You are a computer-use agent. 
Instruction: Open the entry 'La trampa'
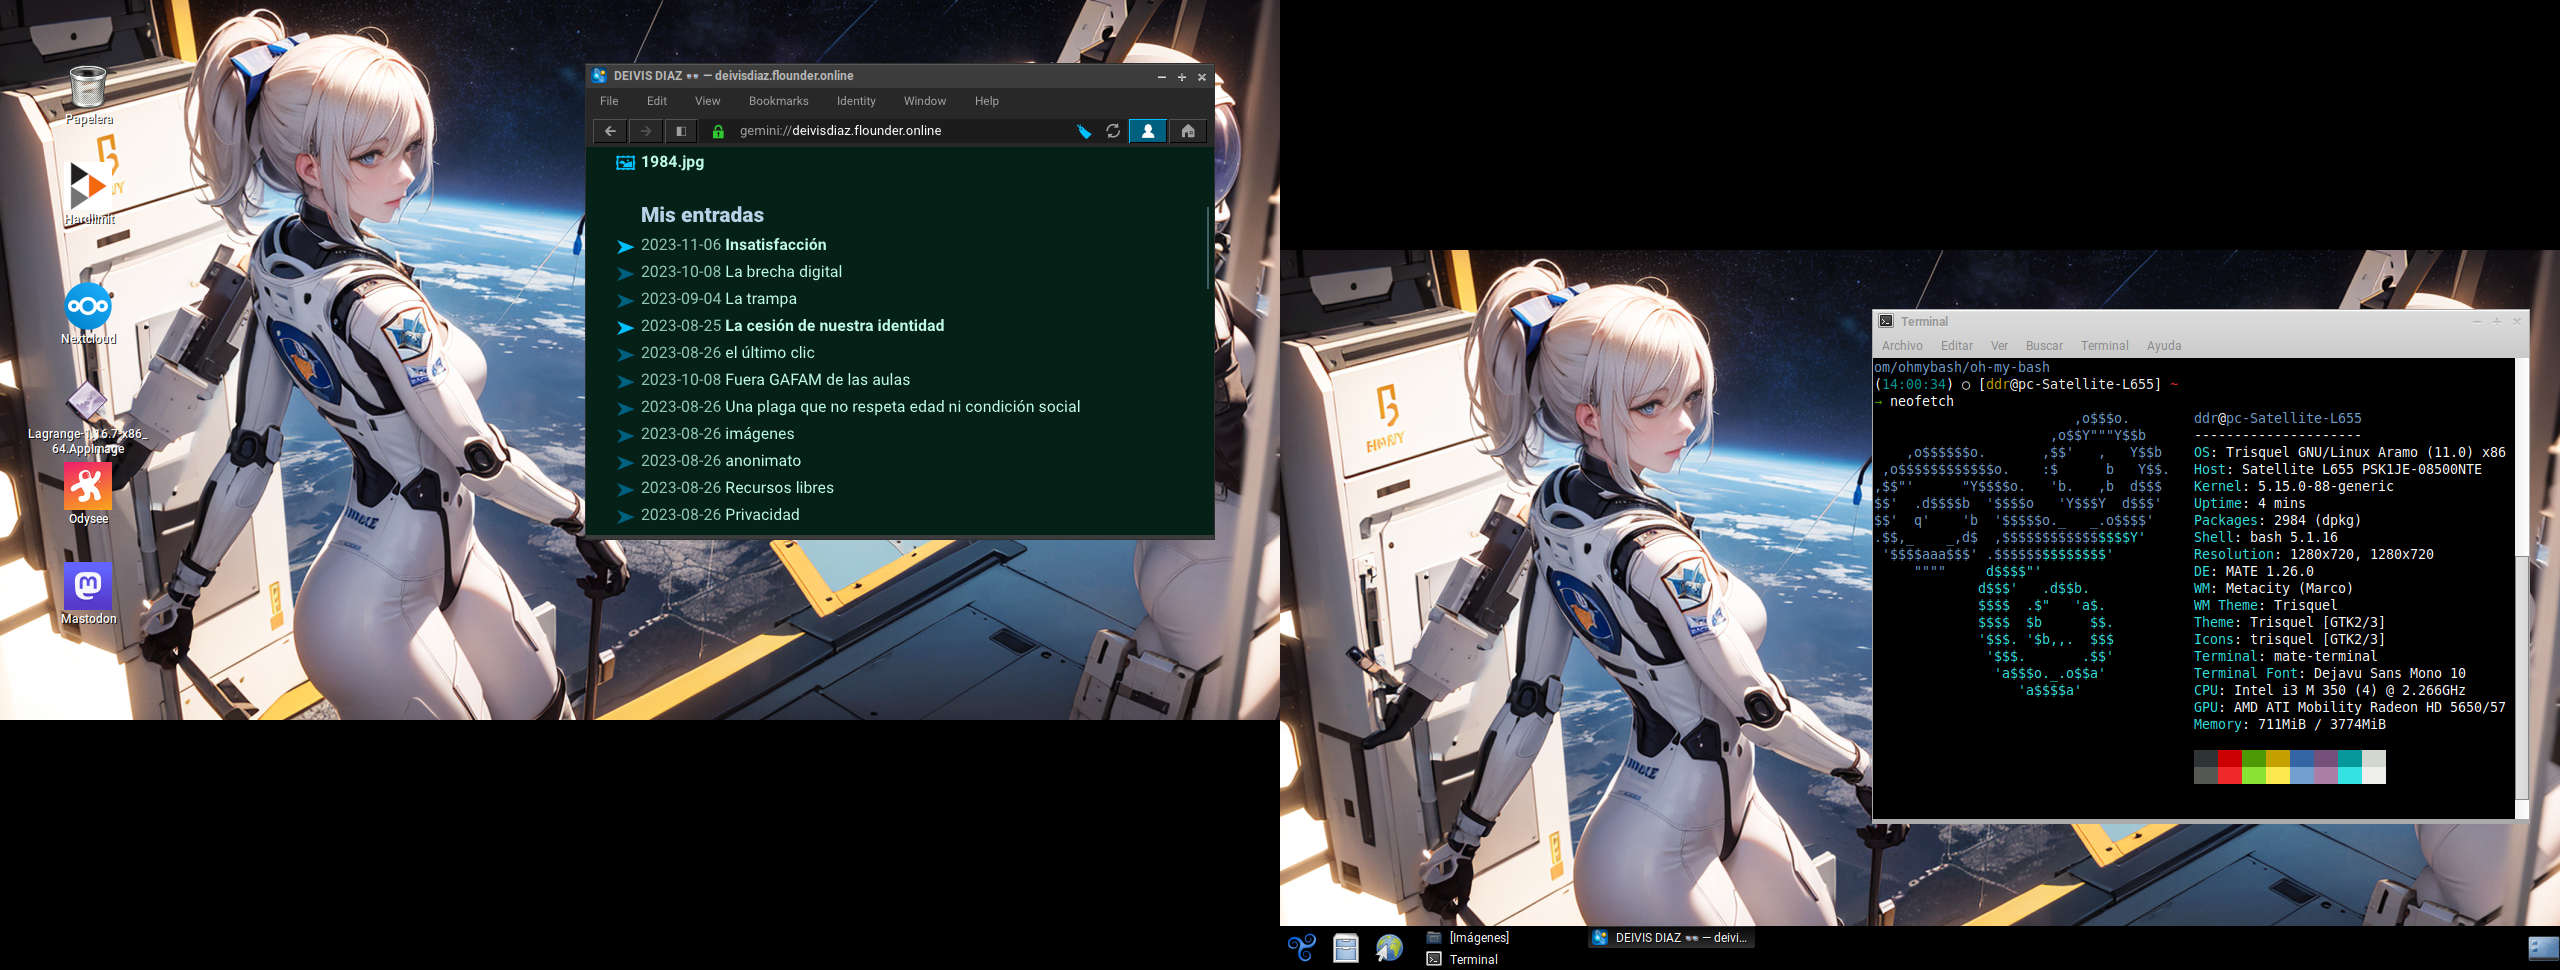coord(761,299)
